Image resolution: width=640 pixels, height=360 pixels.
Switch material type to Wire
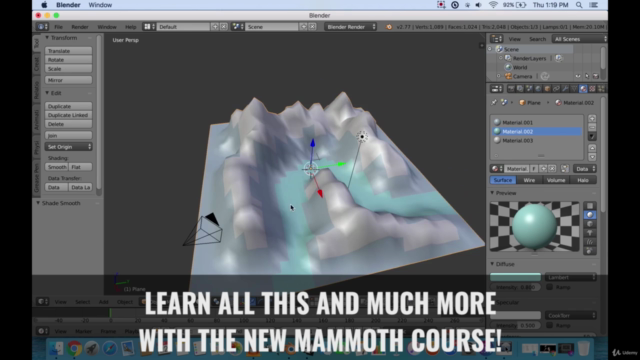point(529,180)
